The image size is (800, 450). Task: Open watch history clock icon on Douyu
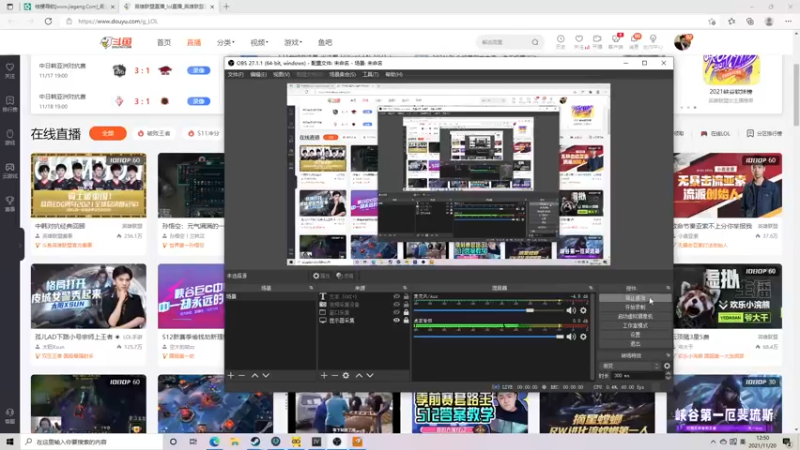point(560,39)
